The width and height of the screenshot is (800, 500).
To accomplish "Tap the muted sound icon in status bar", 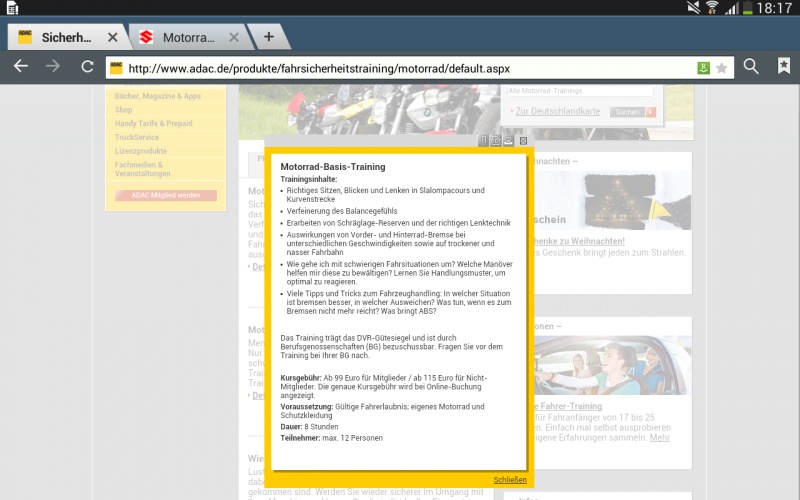I will coord(693,8).
